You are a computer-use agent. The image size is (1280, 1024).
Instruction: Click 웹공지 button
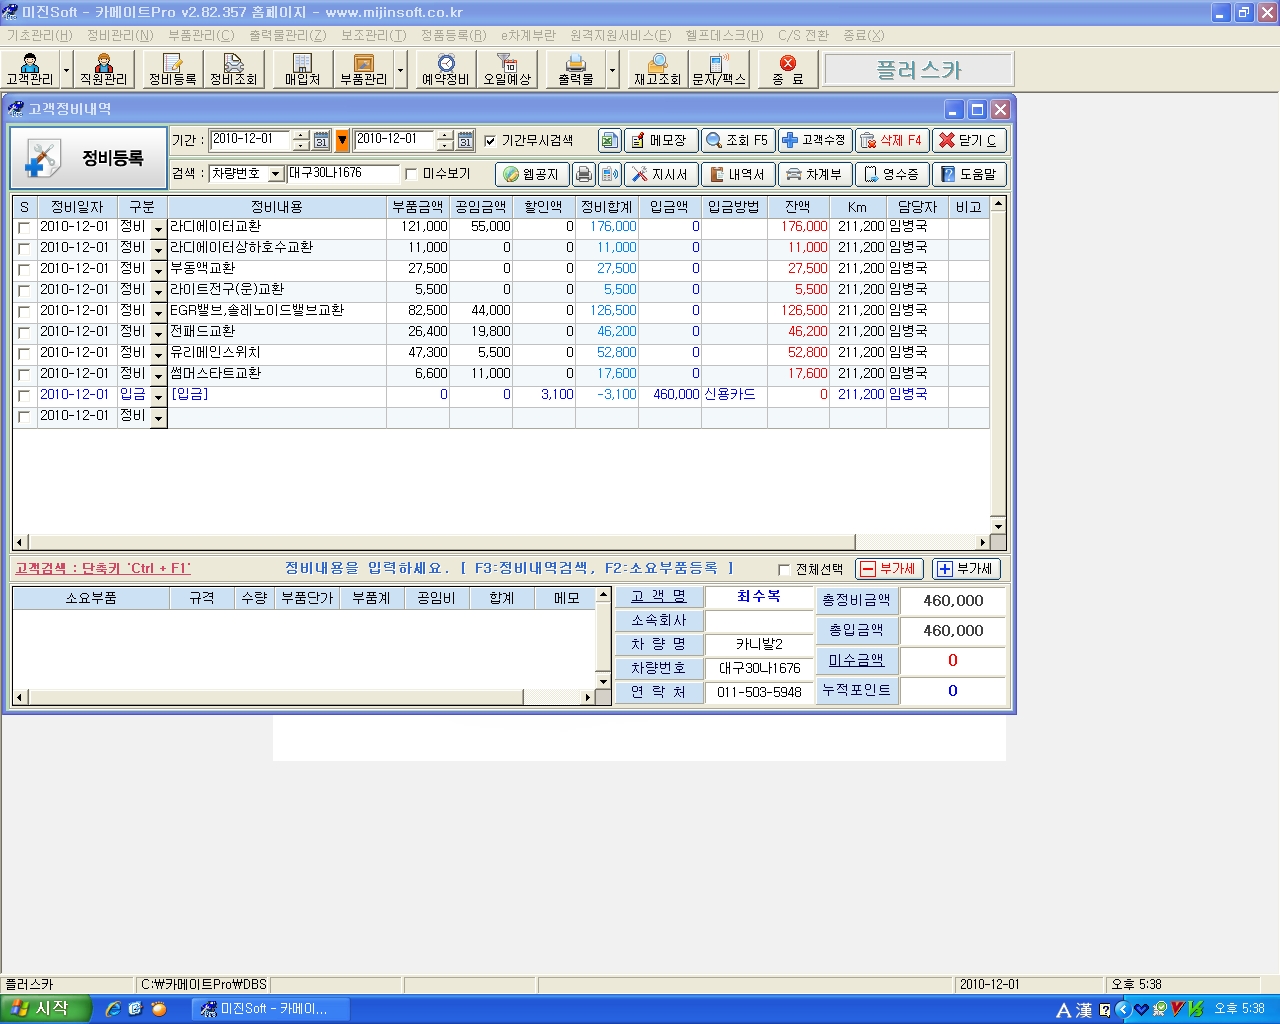(x=532, y=174)
